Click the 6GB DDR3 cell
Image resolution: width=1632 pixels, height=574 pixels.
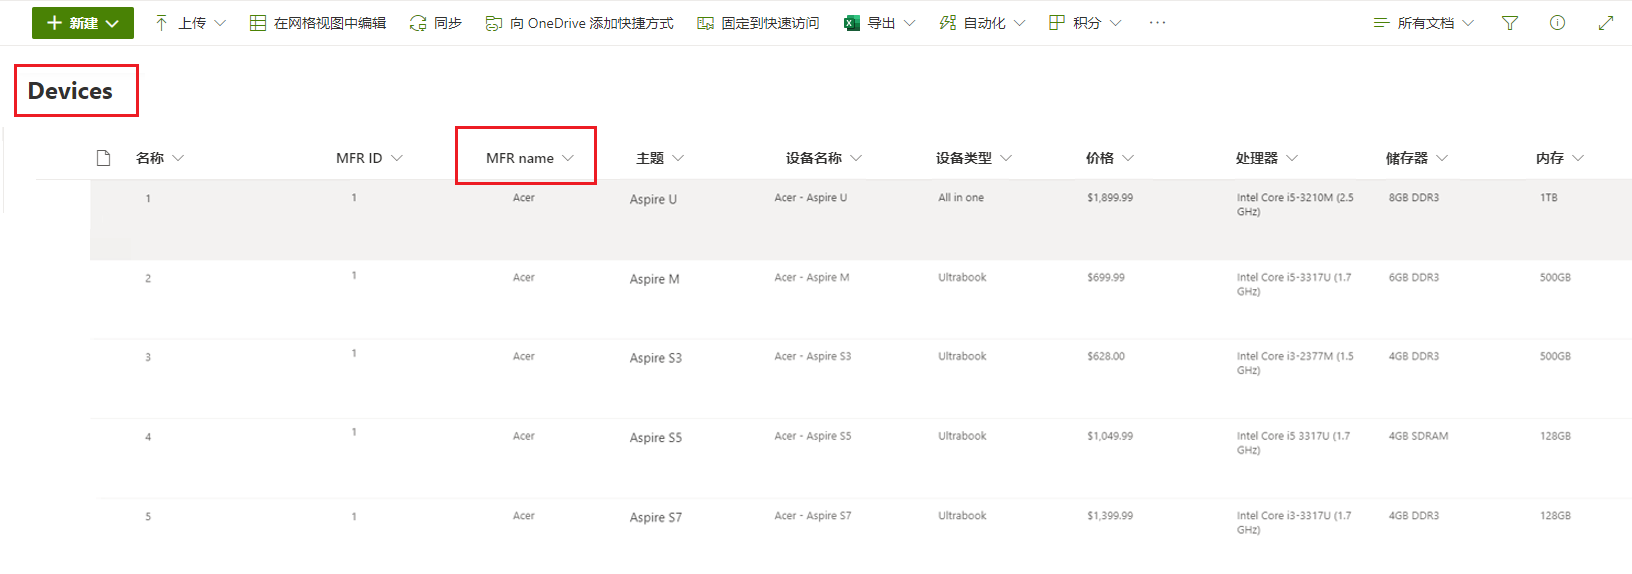tap(1414, 278)
